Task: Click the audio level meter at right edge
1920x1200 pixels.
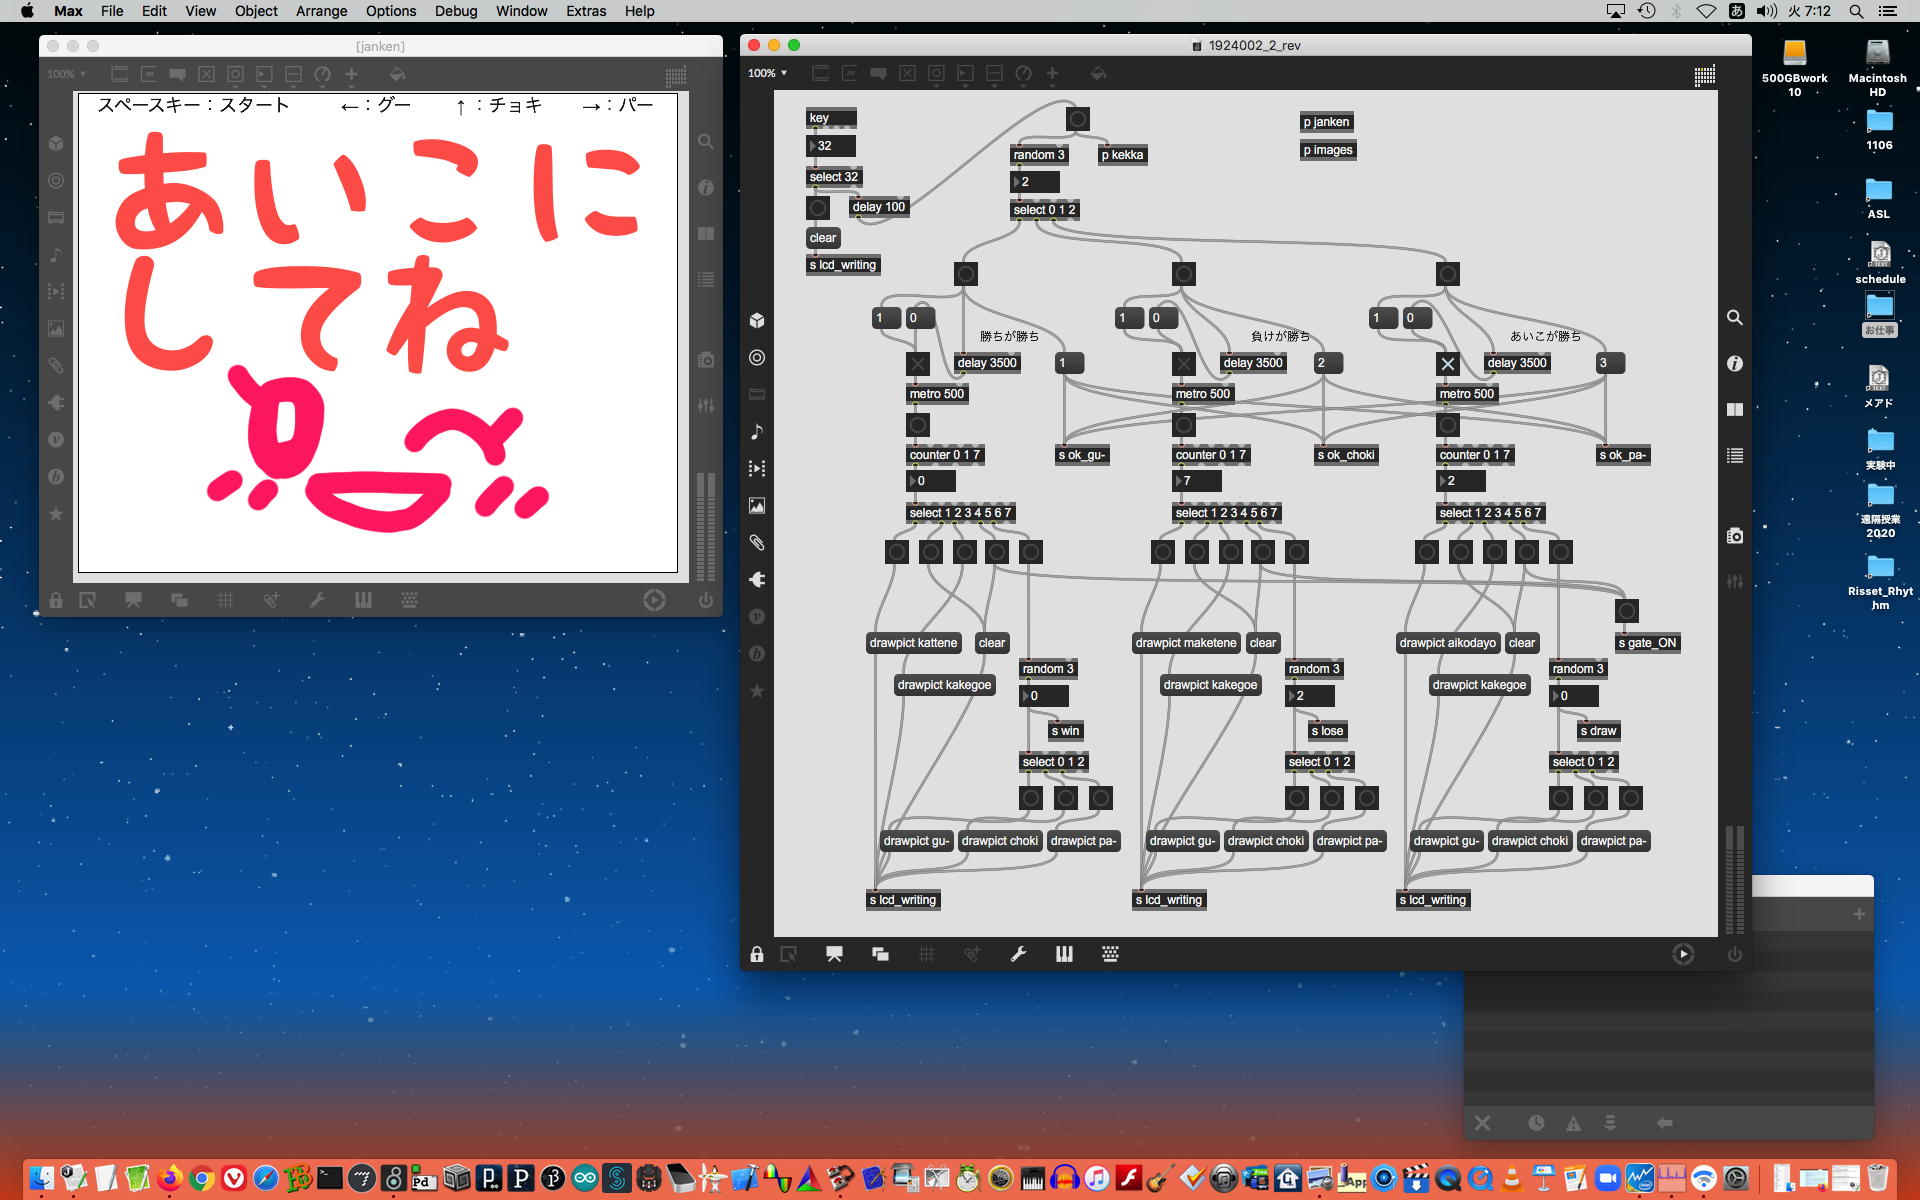Action: [1735, 880]
